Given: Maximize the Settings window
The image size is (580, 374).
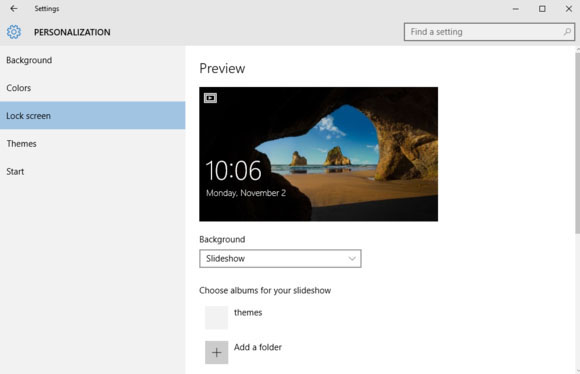Looking at the screenshot, I should pyautogui.click(x=542, y=9).
